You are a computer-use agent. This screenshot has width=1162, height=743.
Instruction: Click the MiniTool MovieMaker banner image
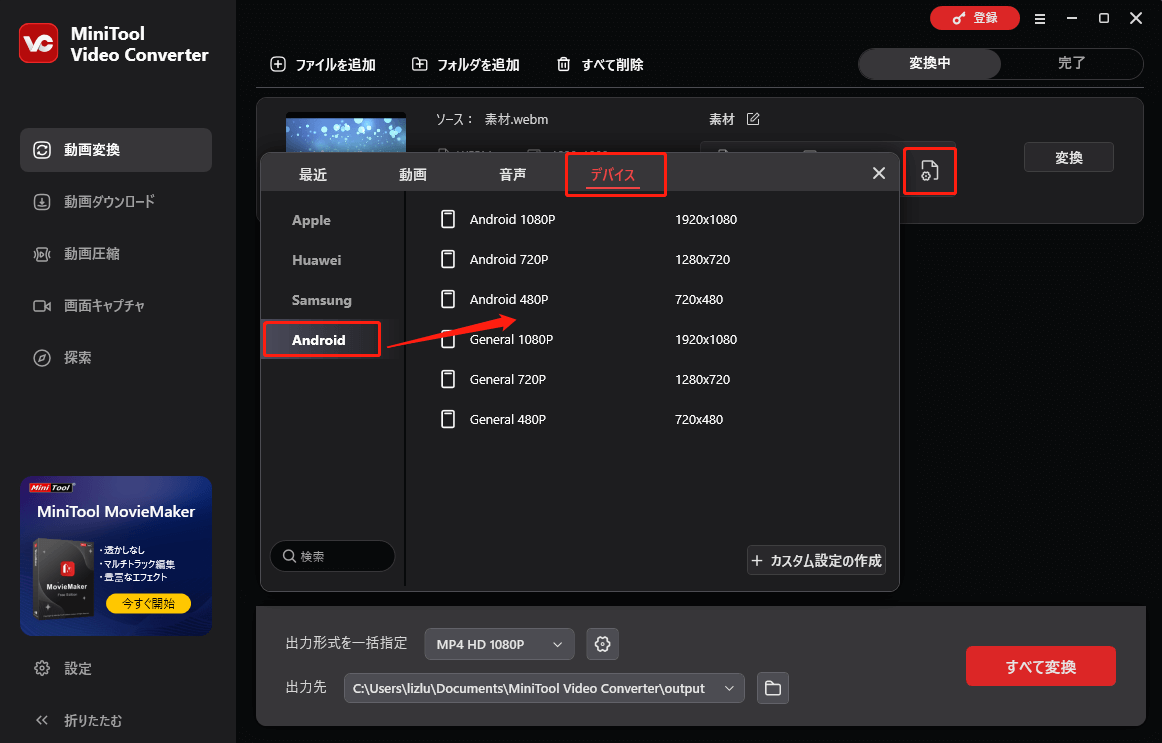click(x=116, y=556)
